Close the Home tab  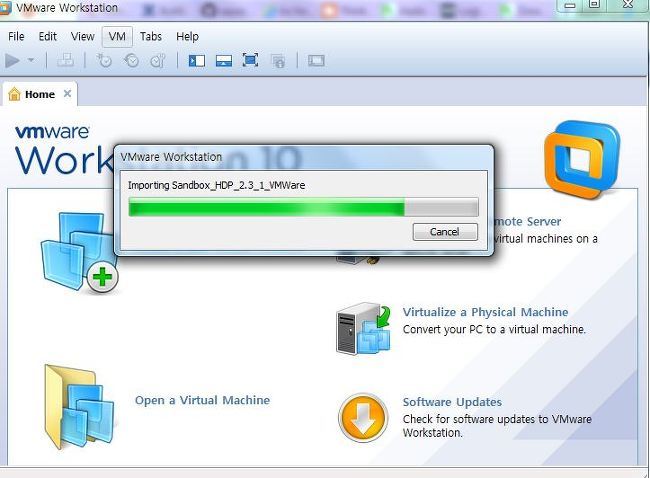67,94
